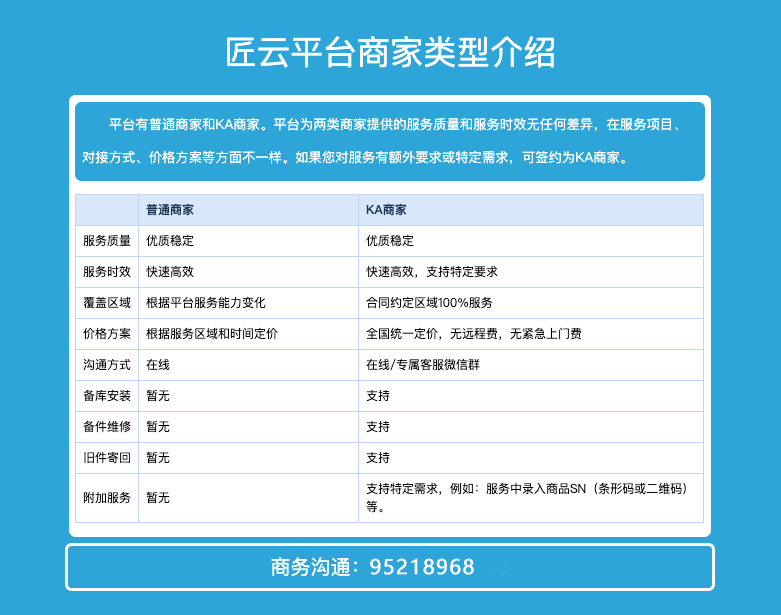Click 支持 in the 备库安装 row

coord(378,396)
